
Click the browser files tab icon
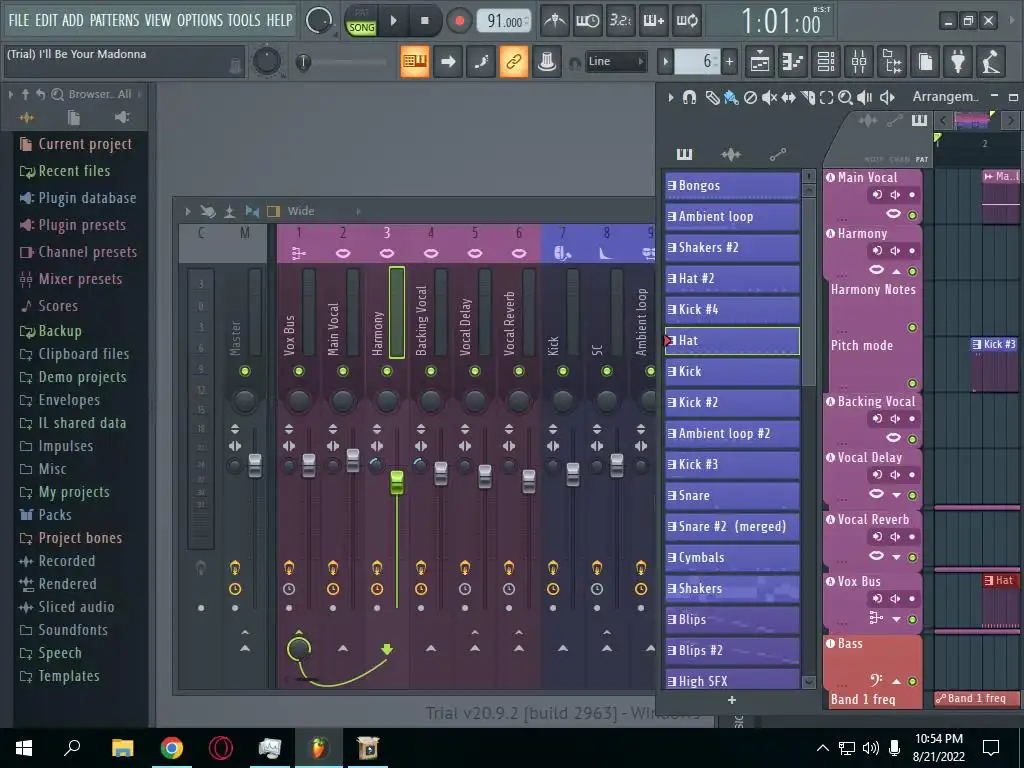point(74,117)
